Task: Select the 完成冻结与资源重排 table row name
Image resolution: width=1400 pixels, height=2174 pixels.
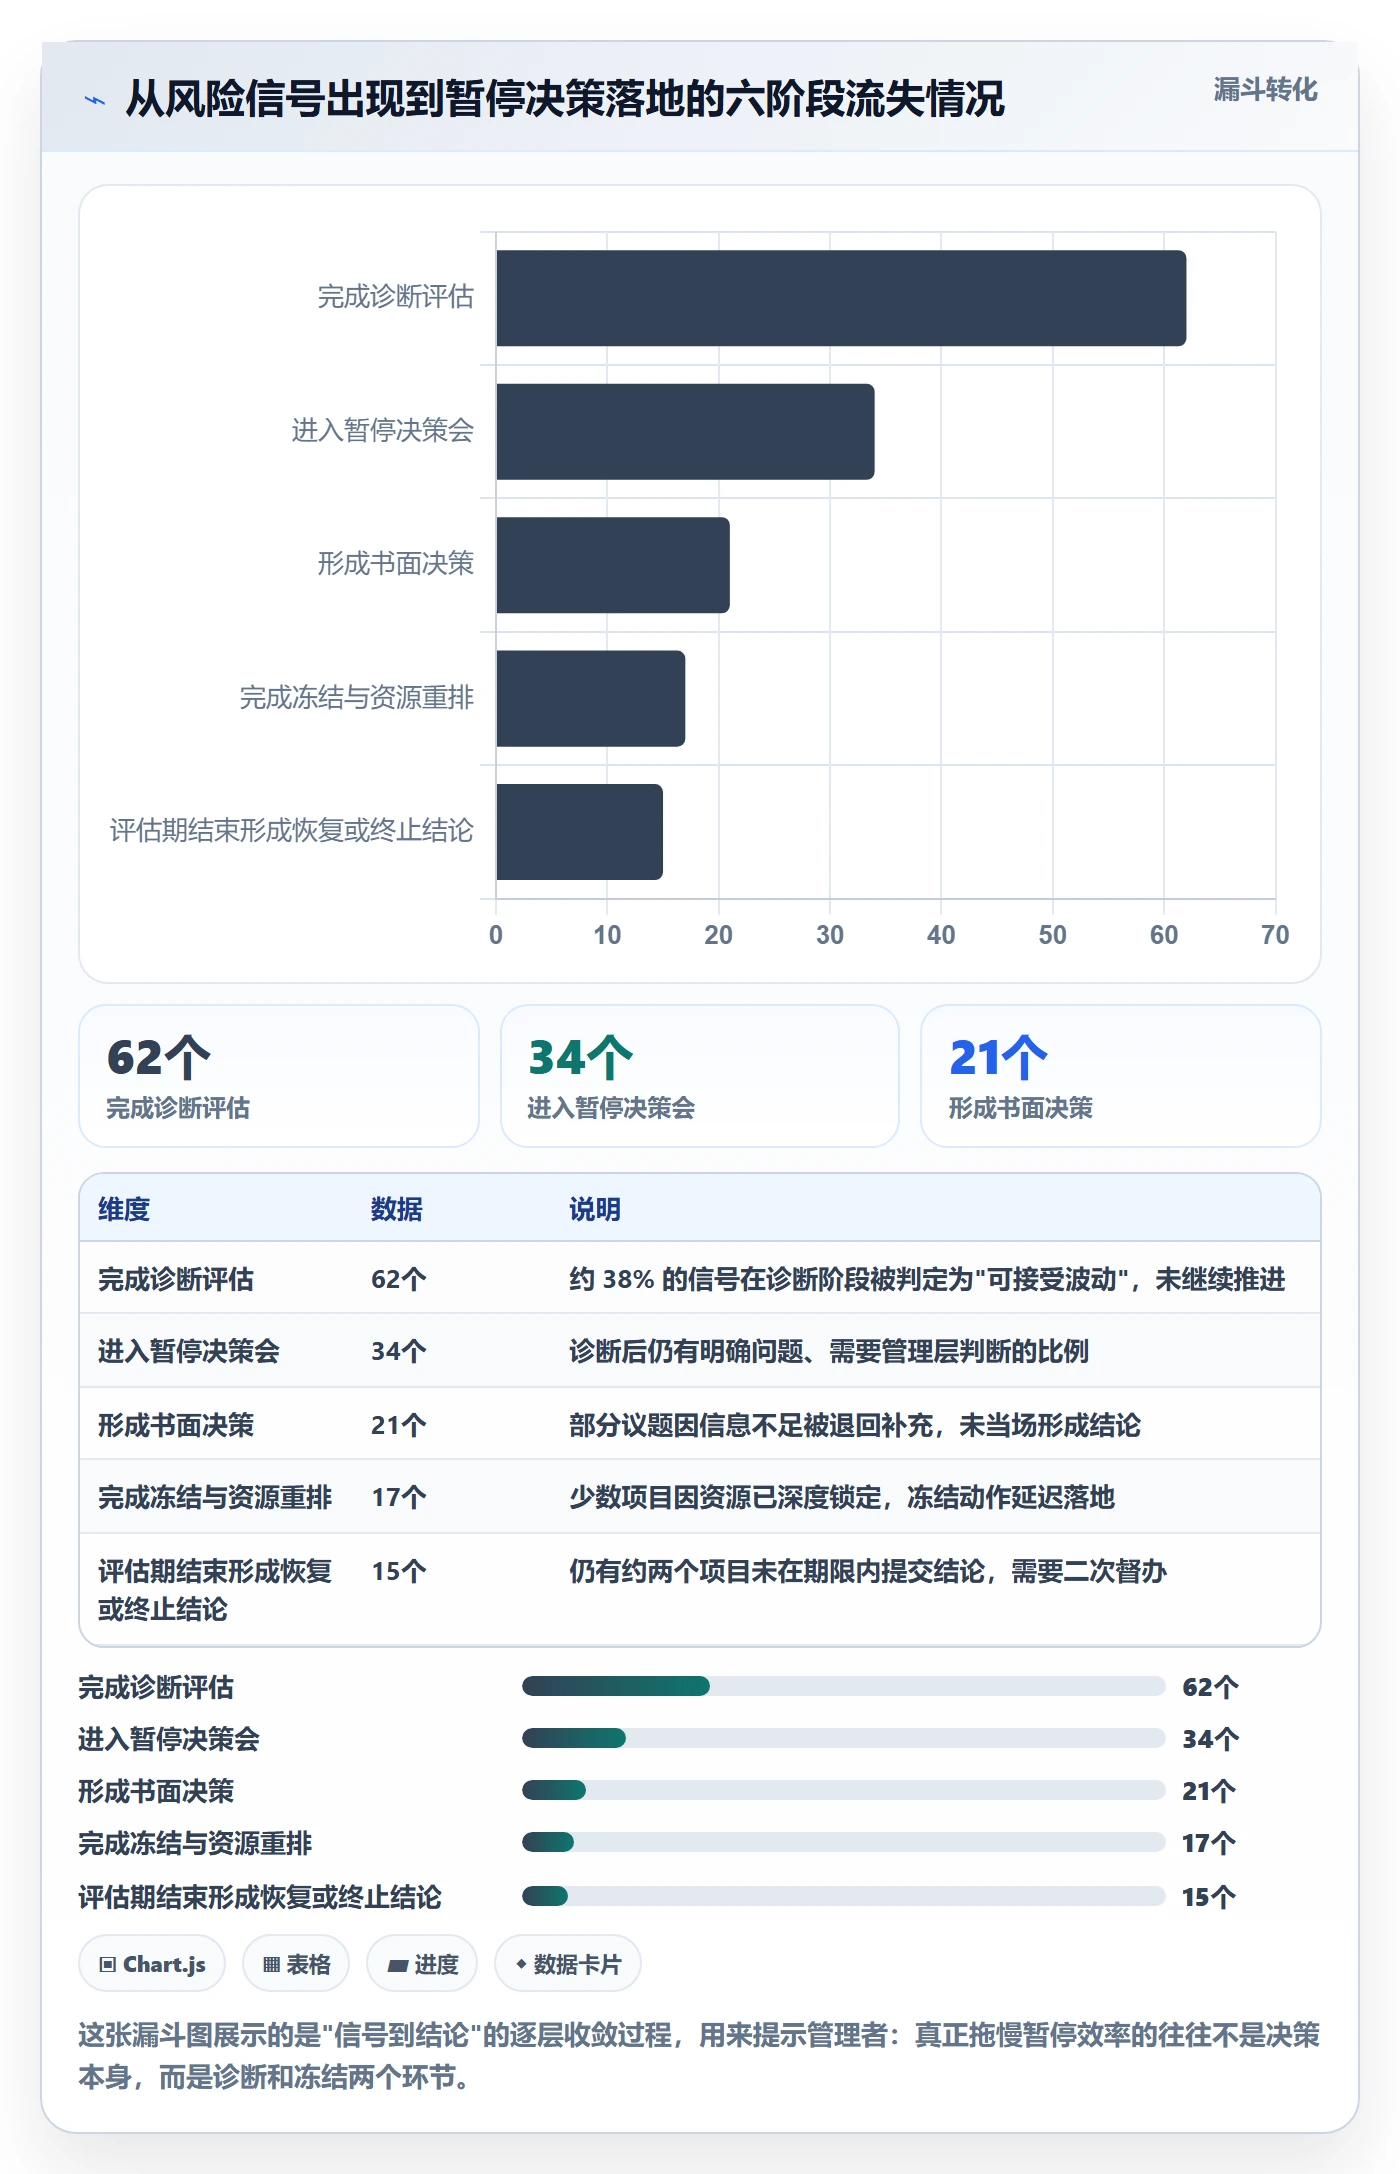Action: 215,1497
